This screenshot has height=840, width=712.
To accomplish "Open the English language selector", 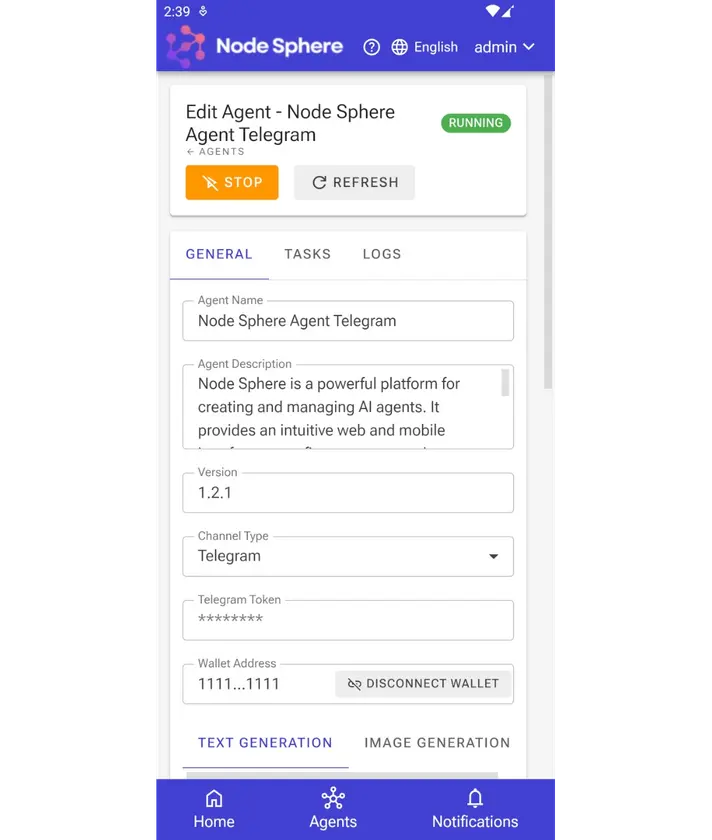I will [436, 47].
